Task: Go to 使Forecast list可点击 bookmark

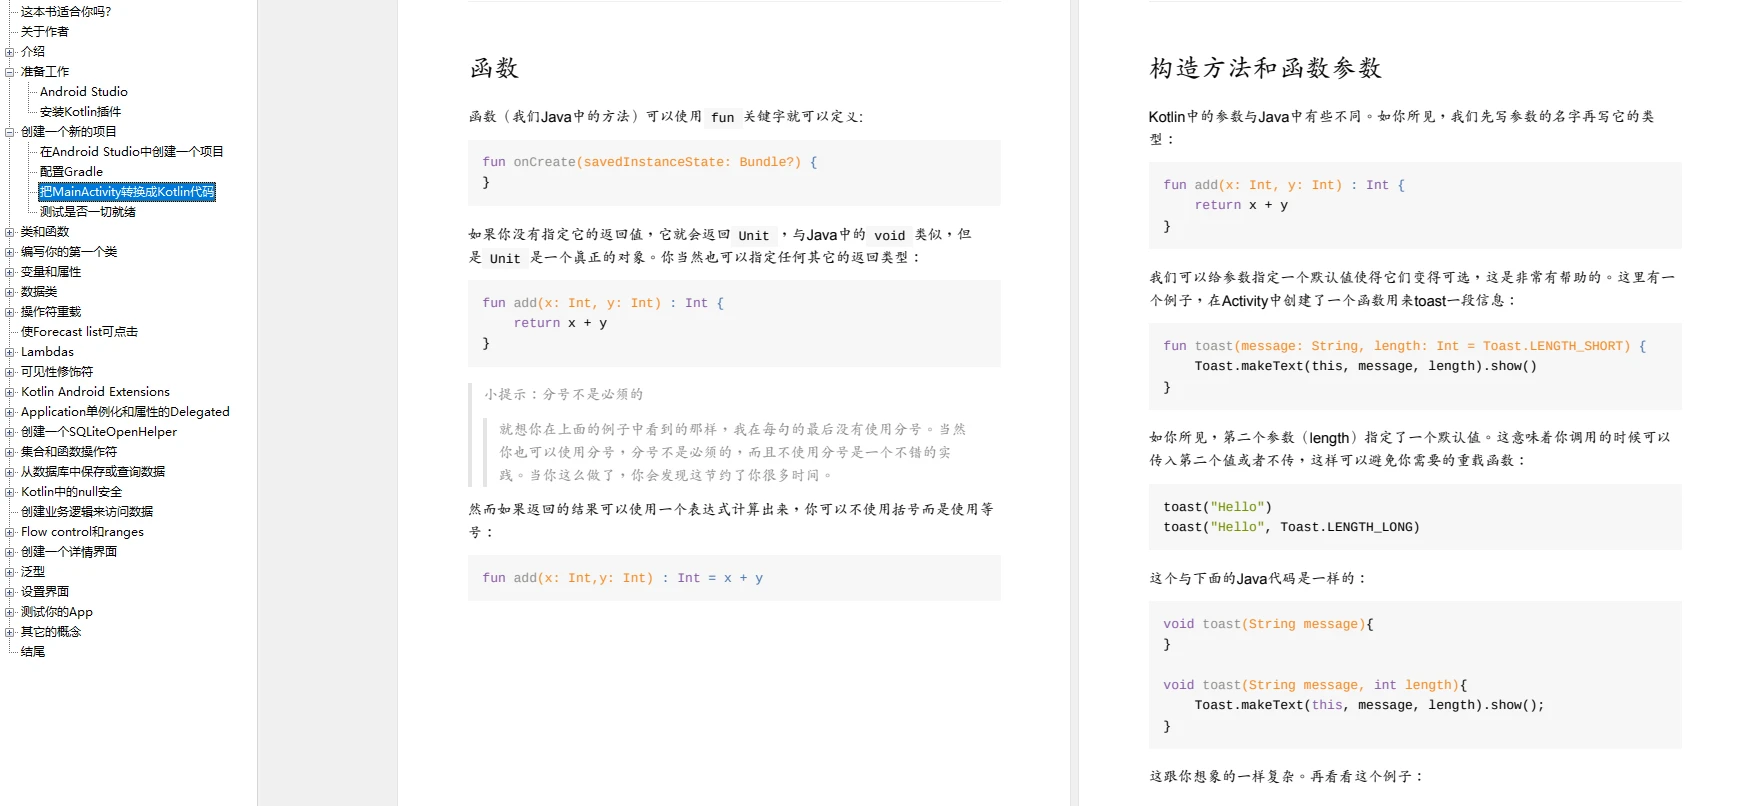Action: click(x=79, y=332)
